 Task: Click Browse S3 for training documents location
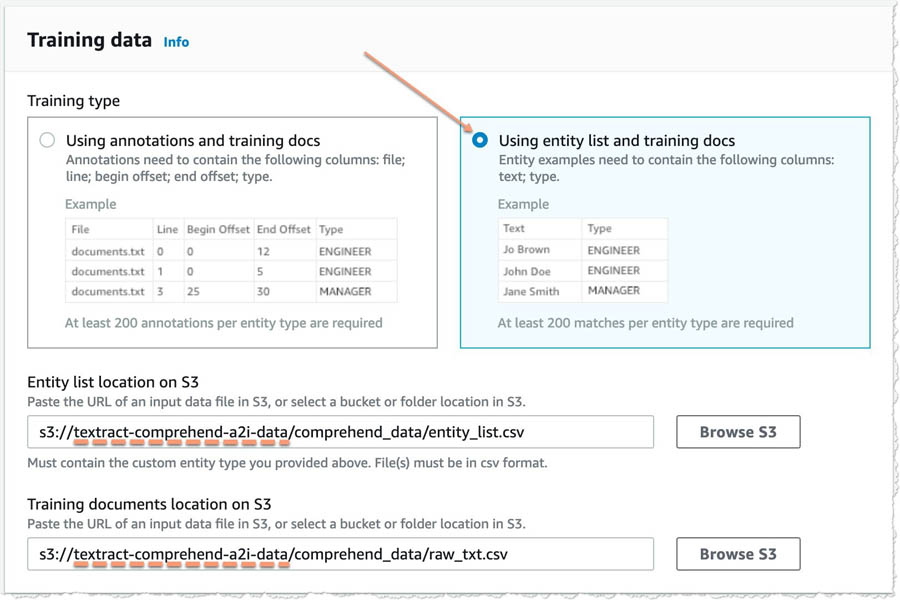738,554
